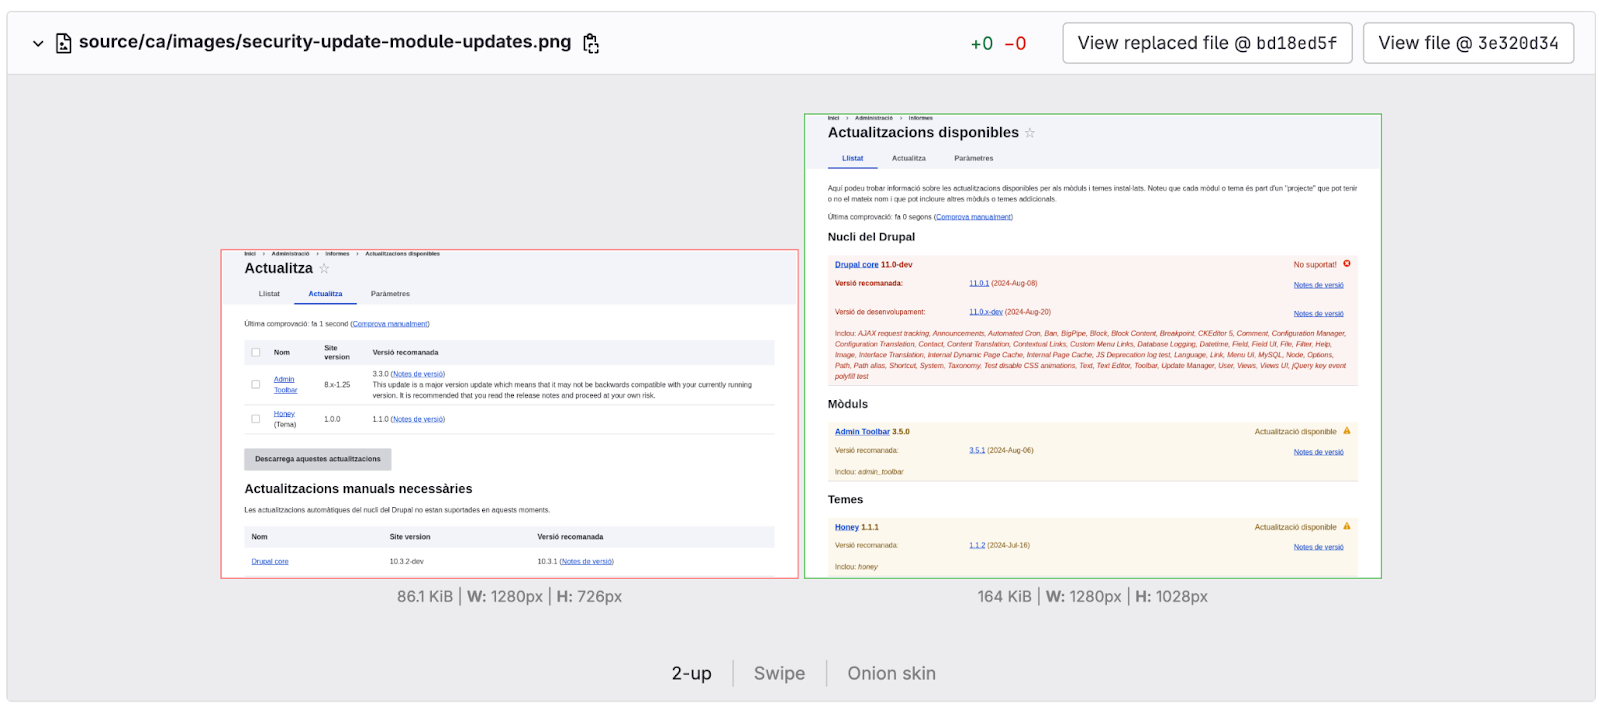
Task: Copy the file path to clipboard
Action: click(x=591, y=43)
